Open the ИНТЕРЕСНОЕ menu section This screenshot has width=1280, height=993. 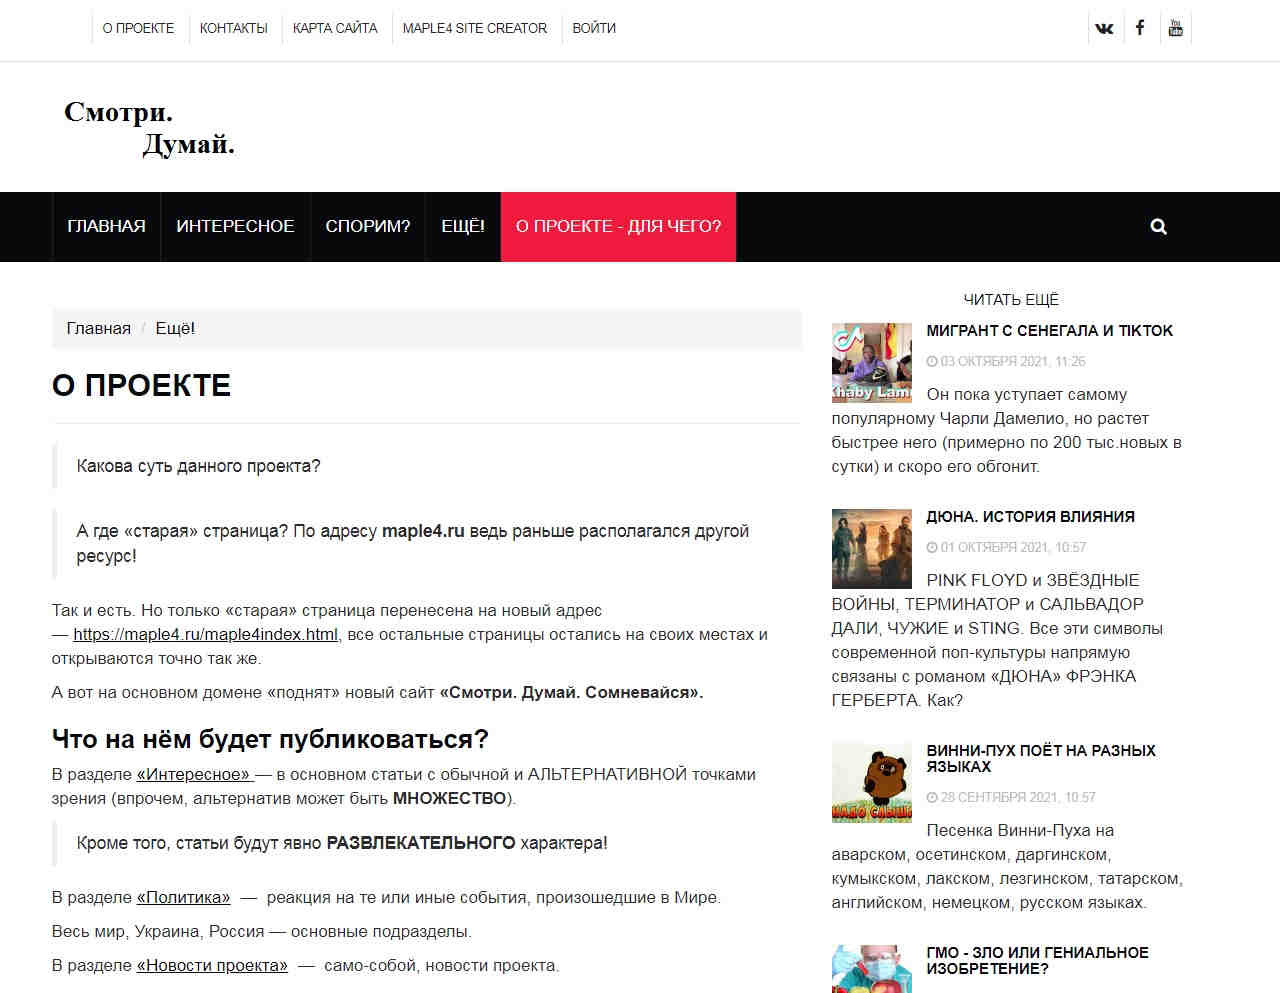(235, 227)
